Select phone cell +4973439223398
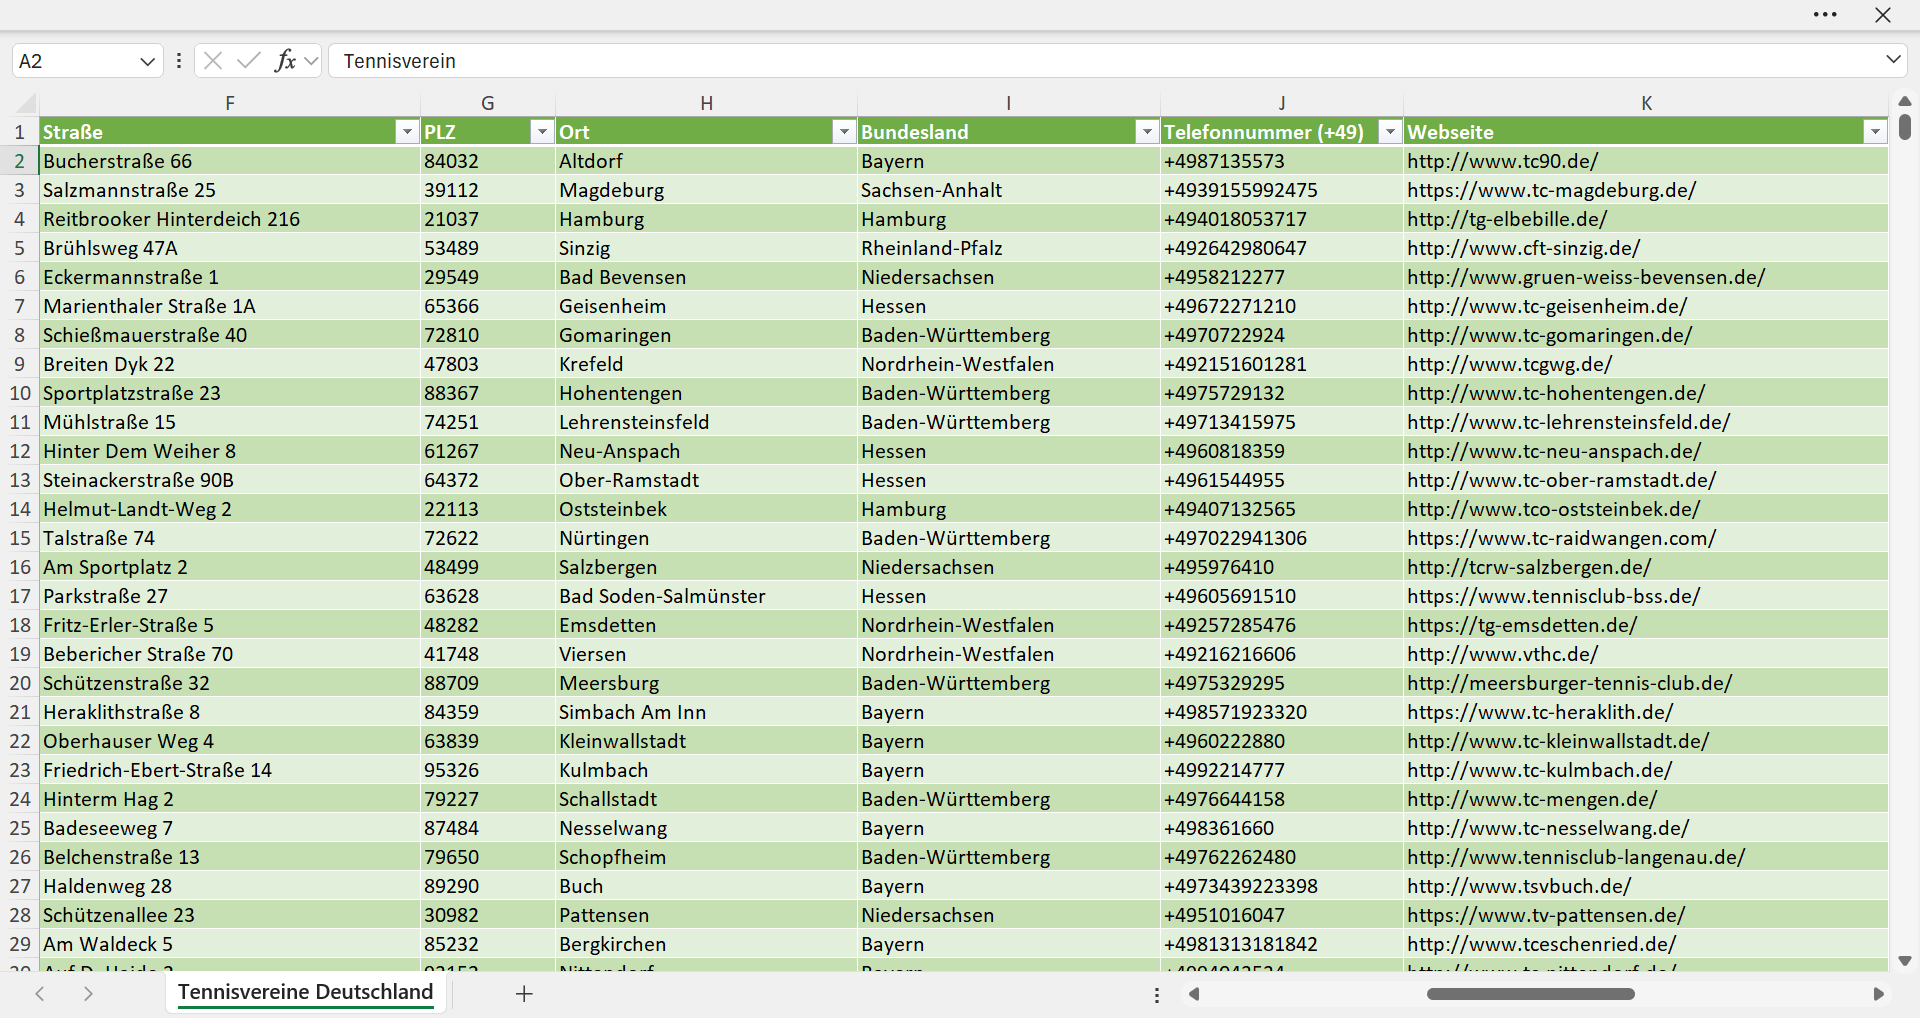1920x1018 pixels. (x=1282, y=886)
